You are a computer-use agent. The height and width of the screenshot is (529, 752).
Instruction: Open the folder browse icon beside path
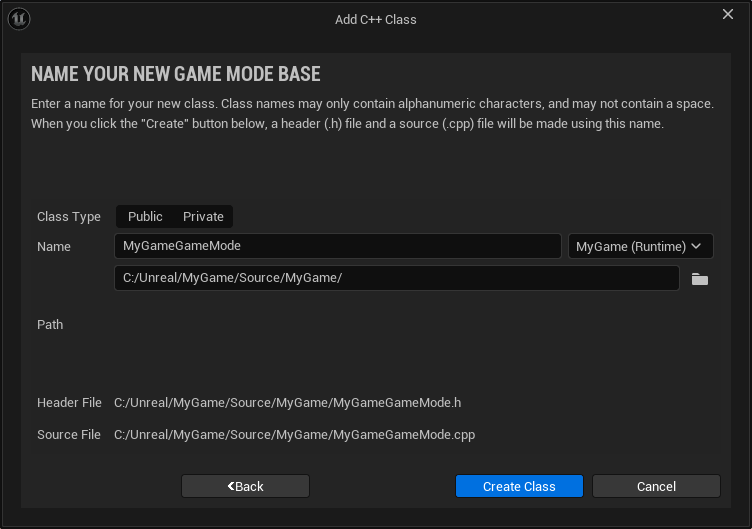coord(700,279)
